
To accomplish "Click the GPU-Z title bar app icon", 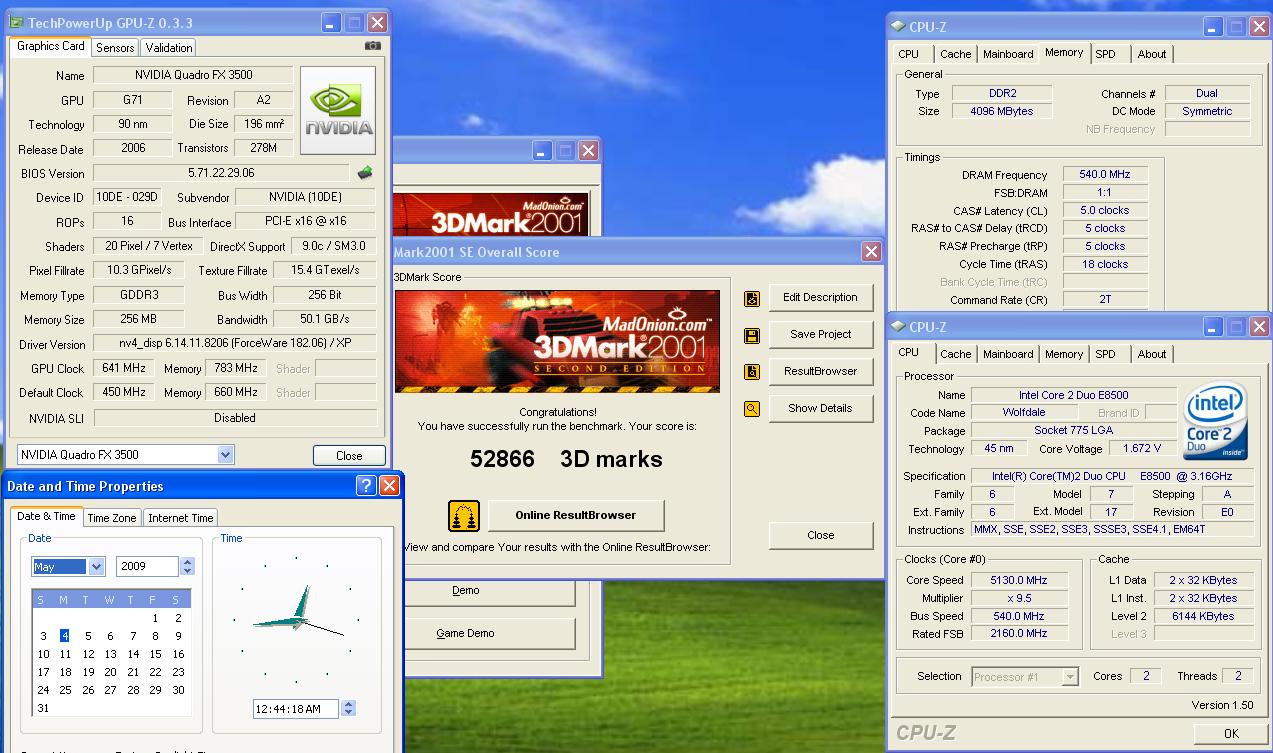I will [x=15, y=22].
